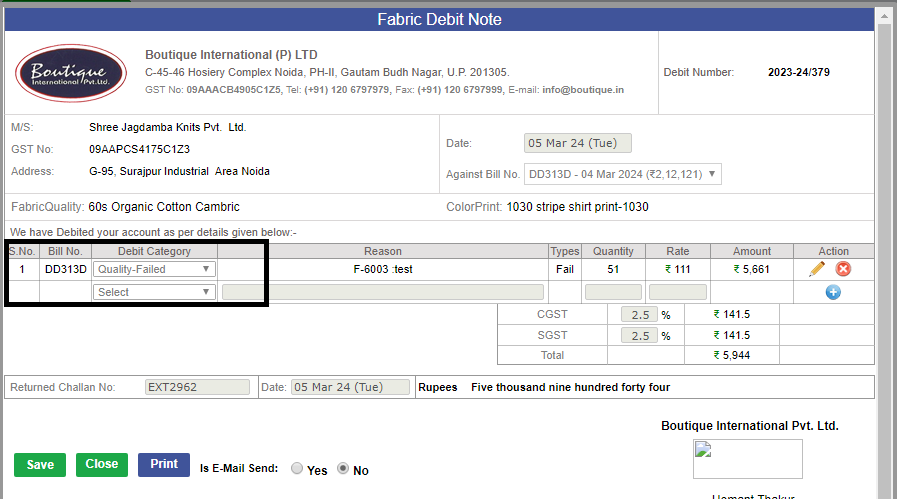Viewport: 897px width, 499px height.
Task: Click debit number 2023-24/379
Action: point(799,72)
